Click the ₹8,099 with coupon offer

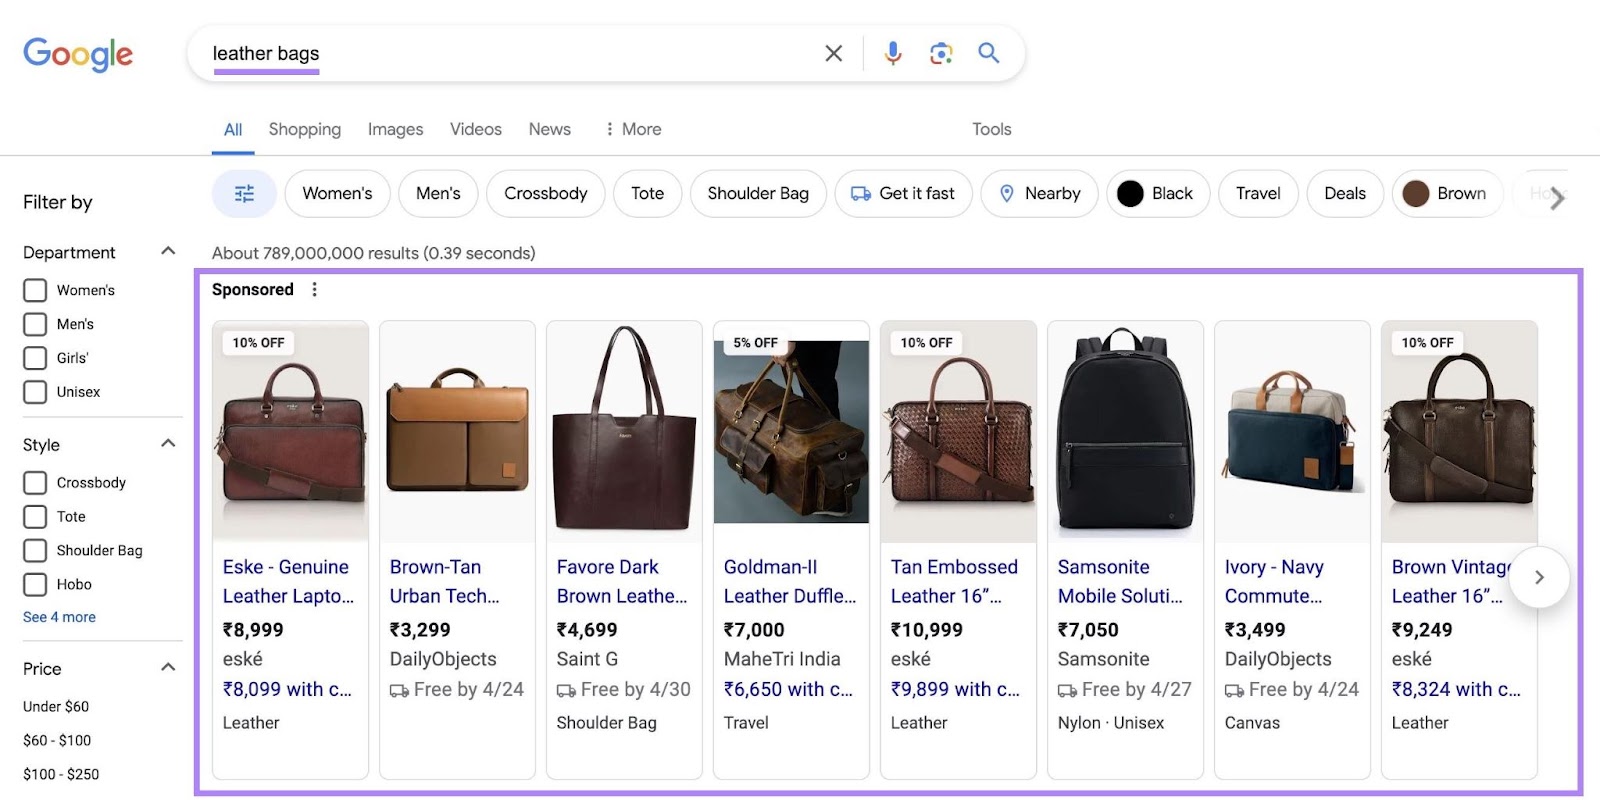287,689
